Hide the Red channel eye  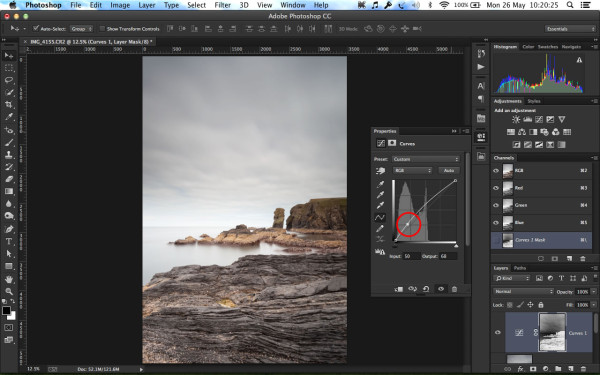[496, 188]
